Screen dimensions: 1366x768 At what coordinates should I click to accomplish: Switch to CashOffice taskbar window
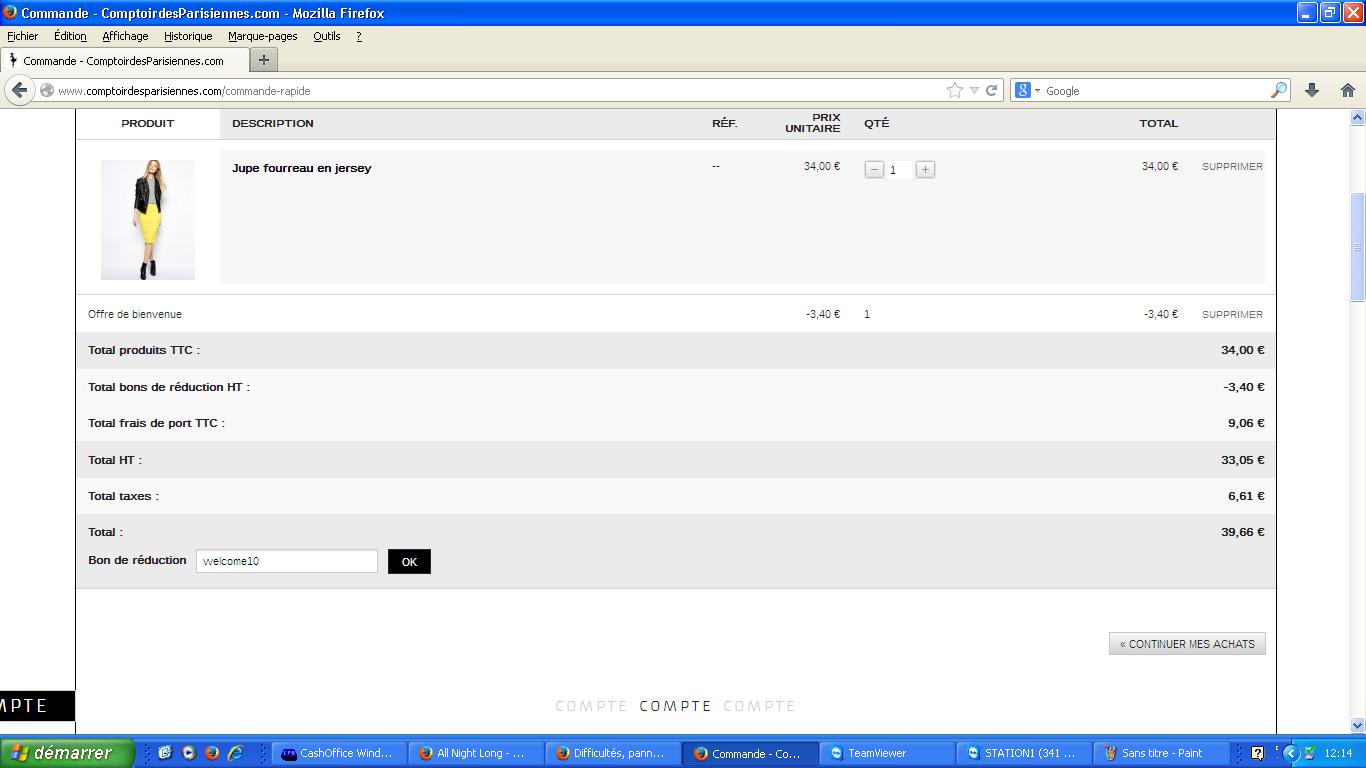(x=340, y=753)
